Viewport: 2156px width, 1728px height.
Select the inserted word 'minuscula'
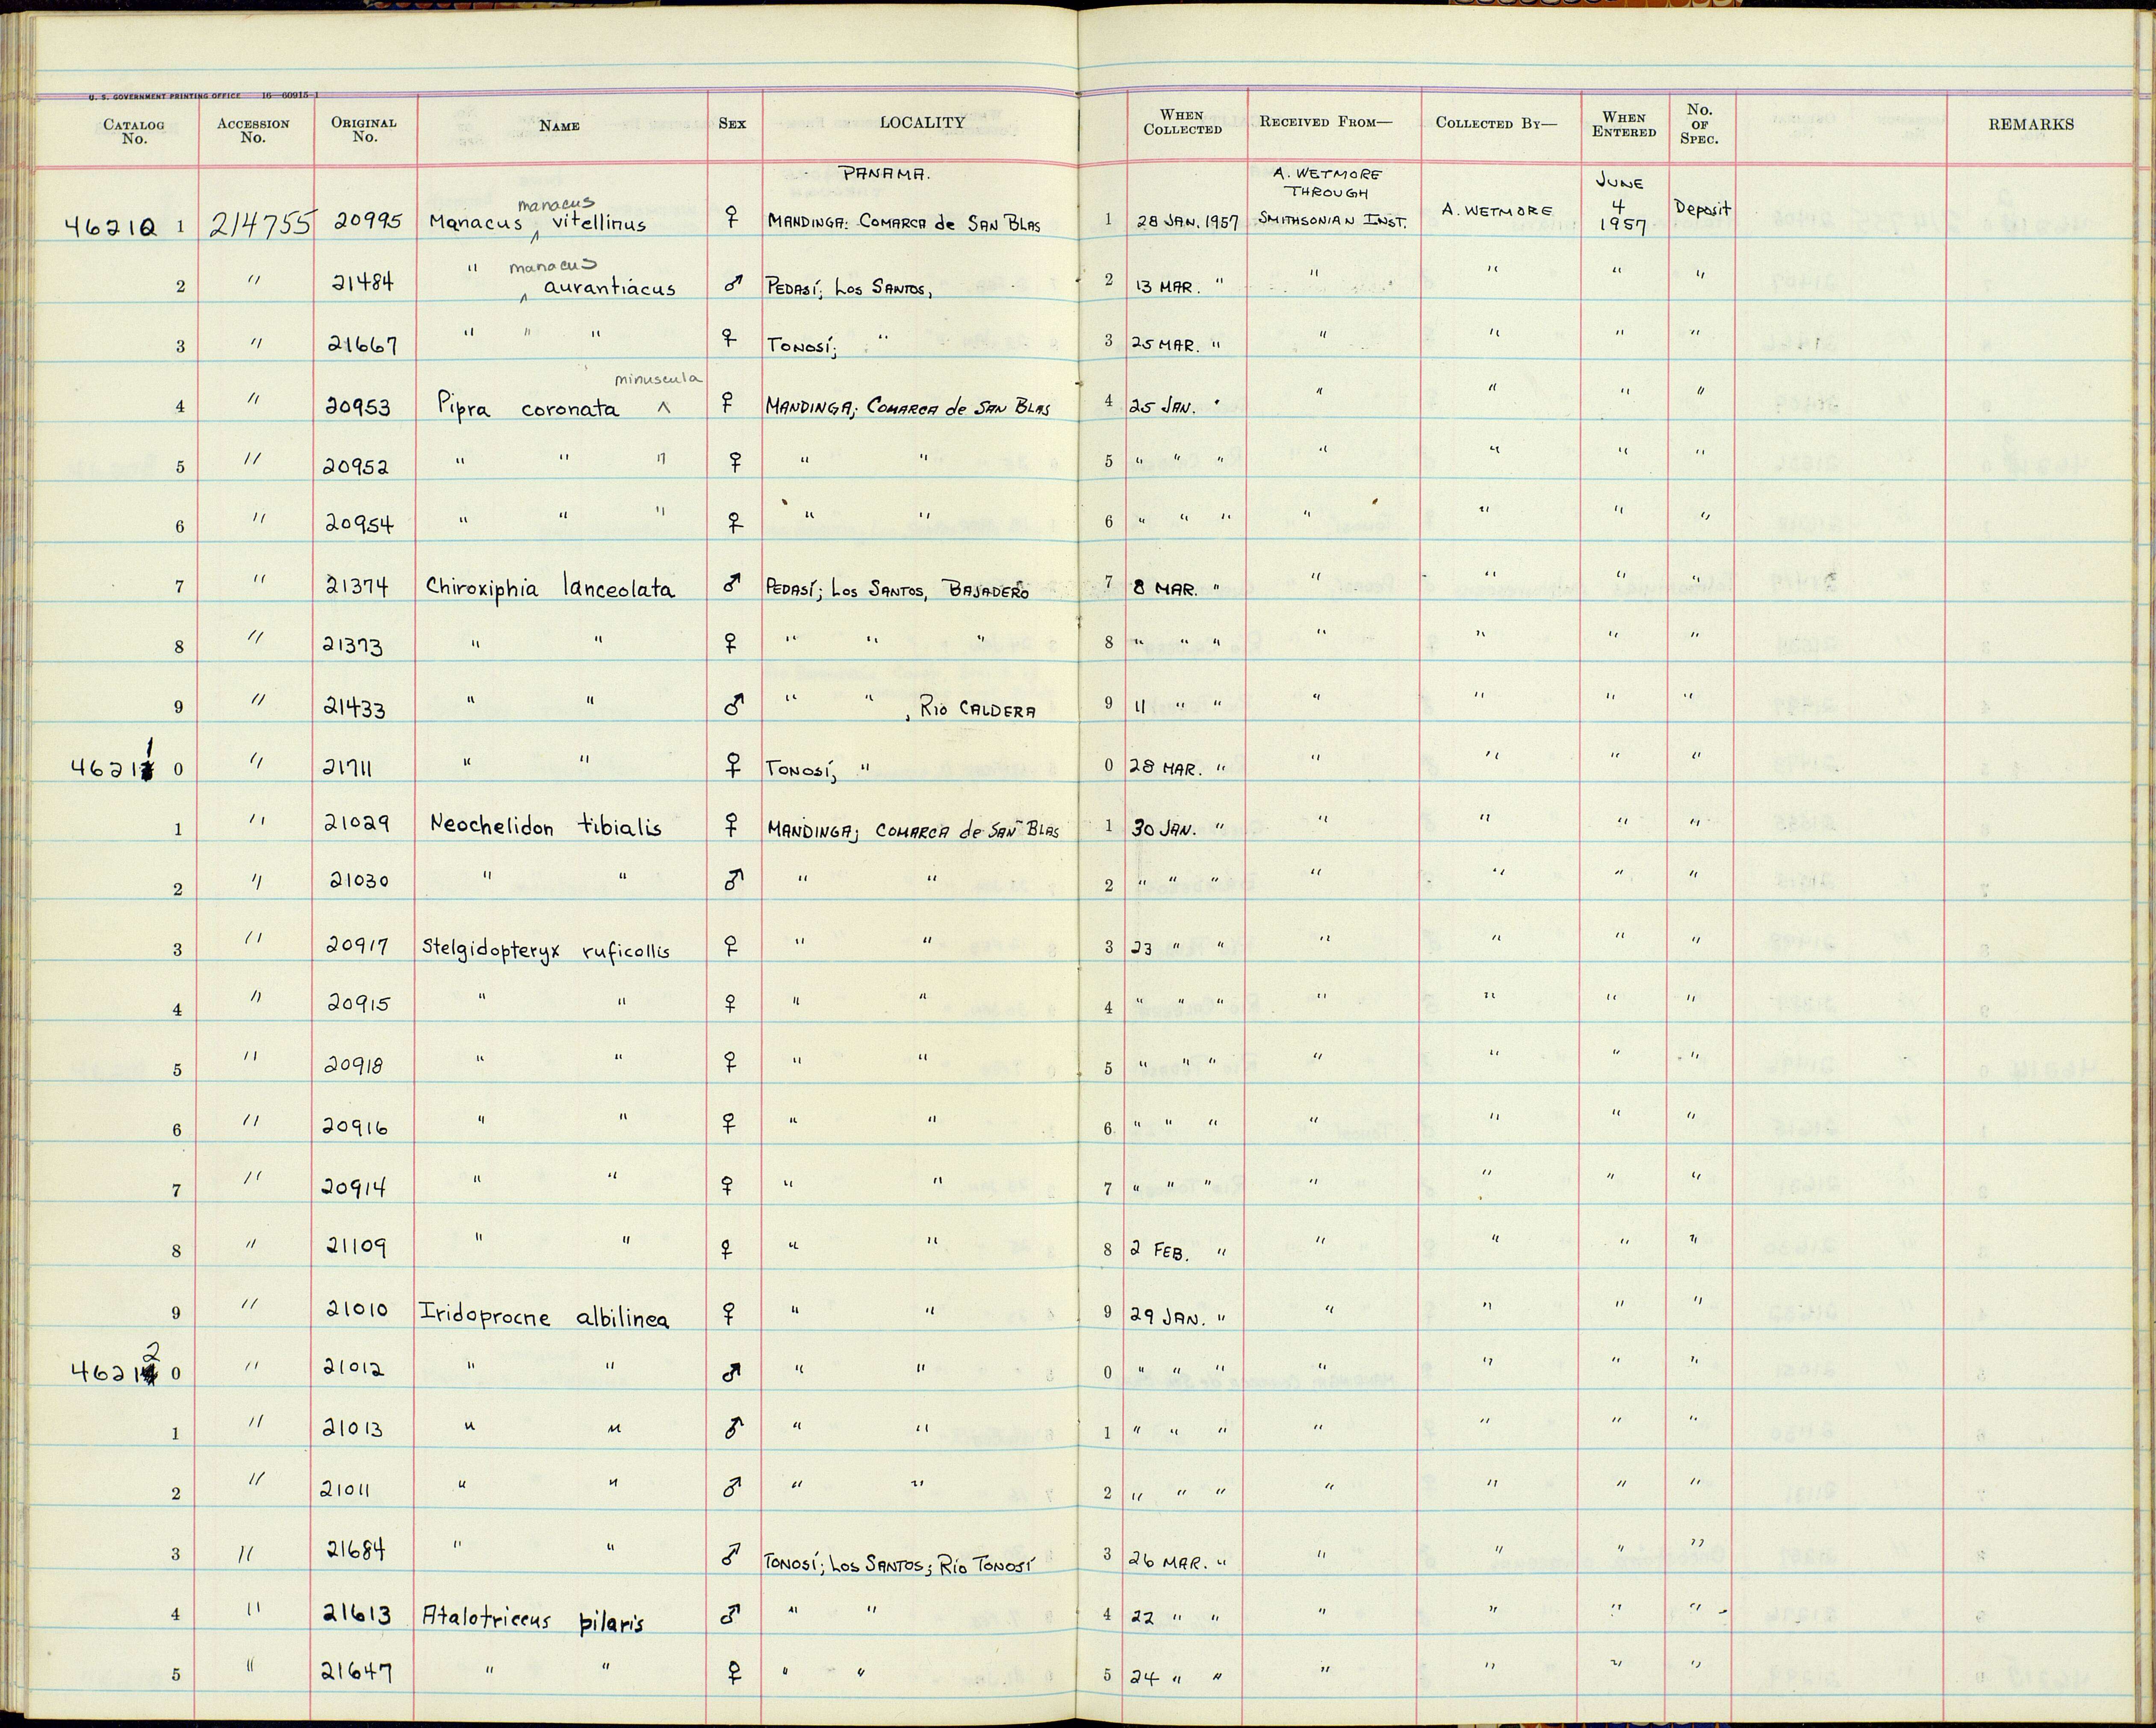click(659, 379)
